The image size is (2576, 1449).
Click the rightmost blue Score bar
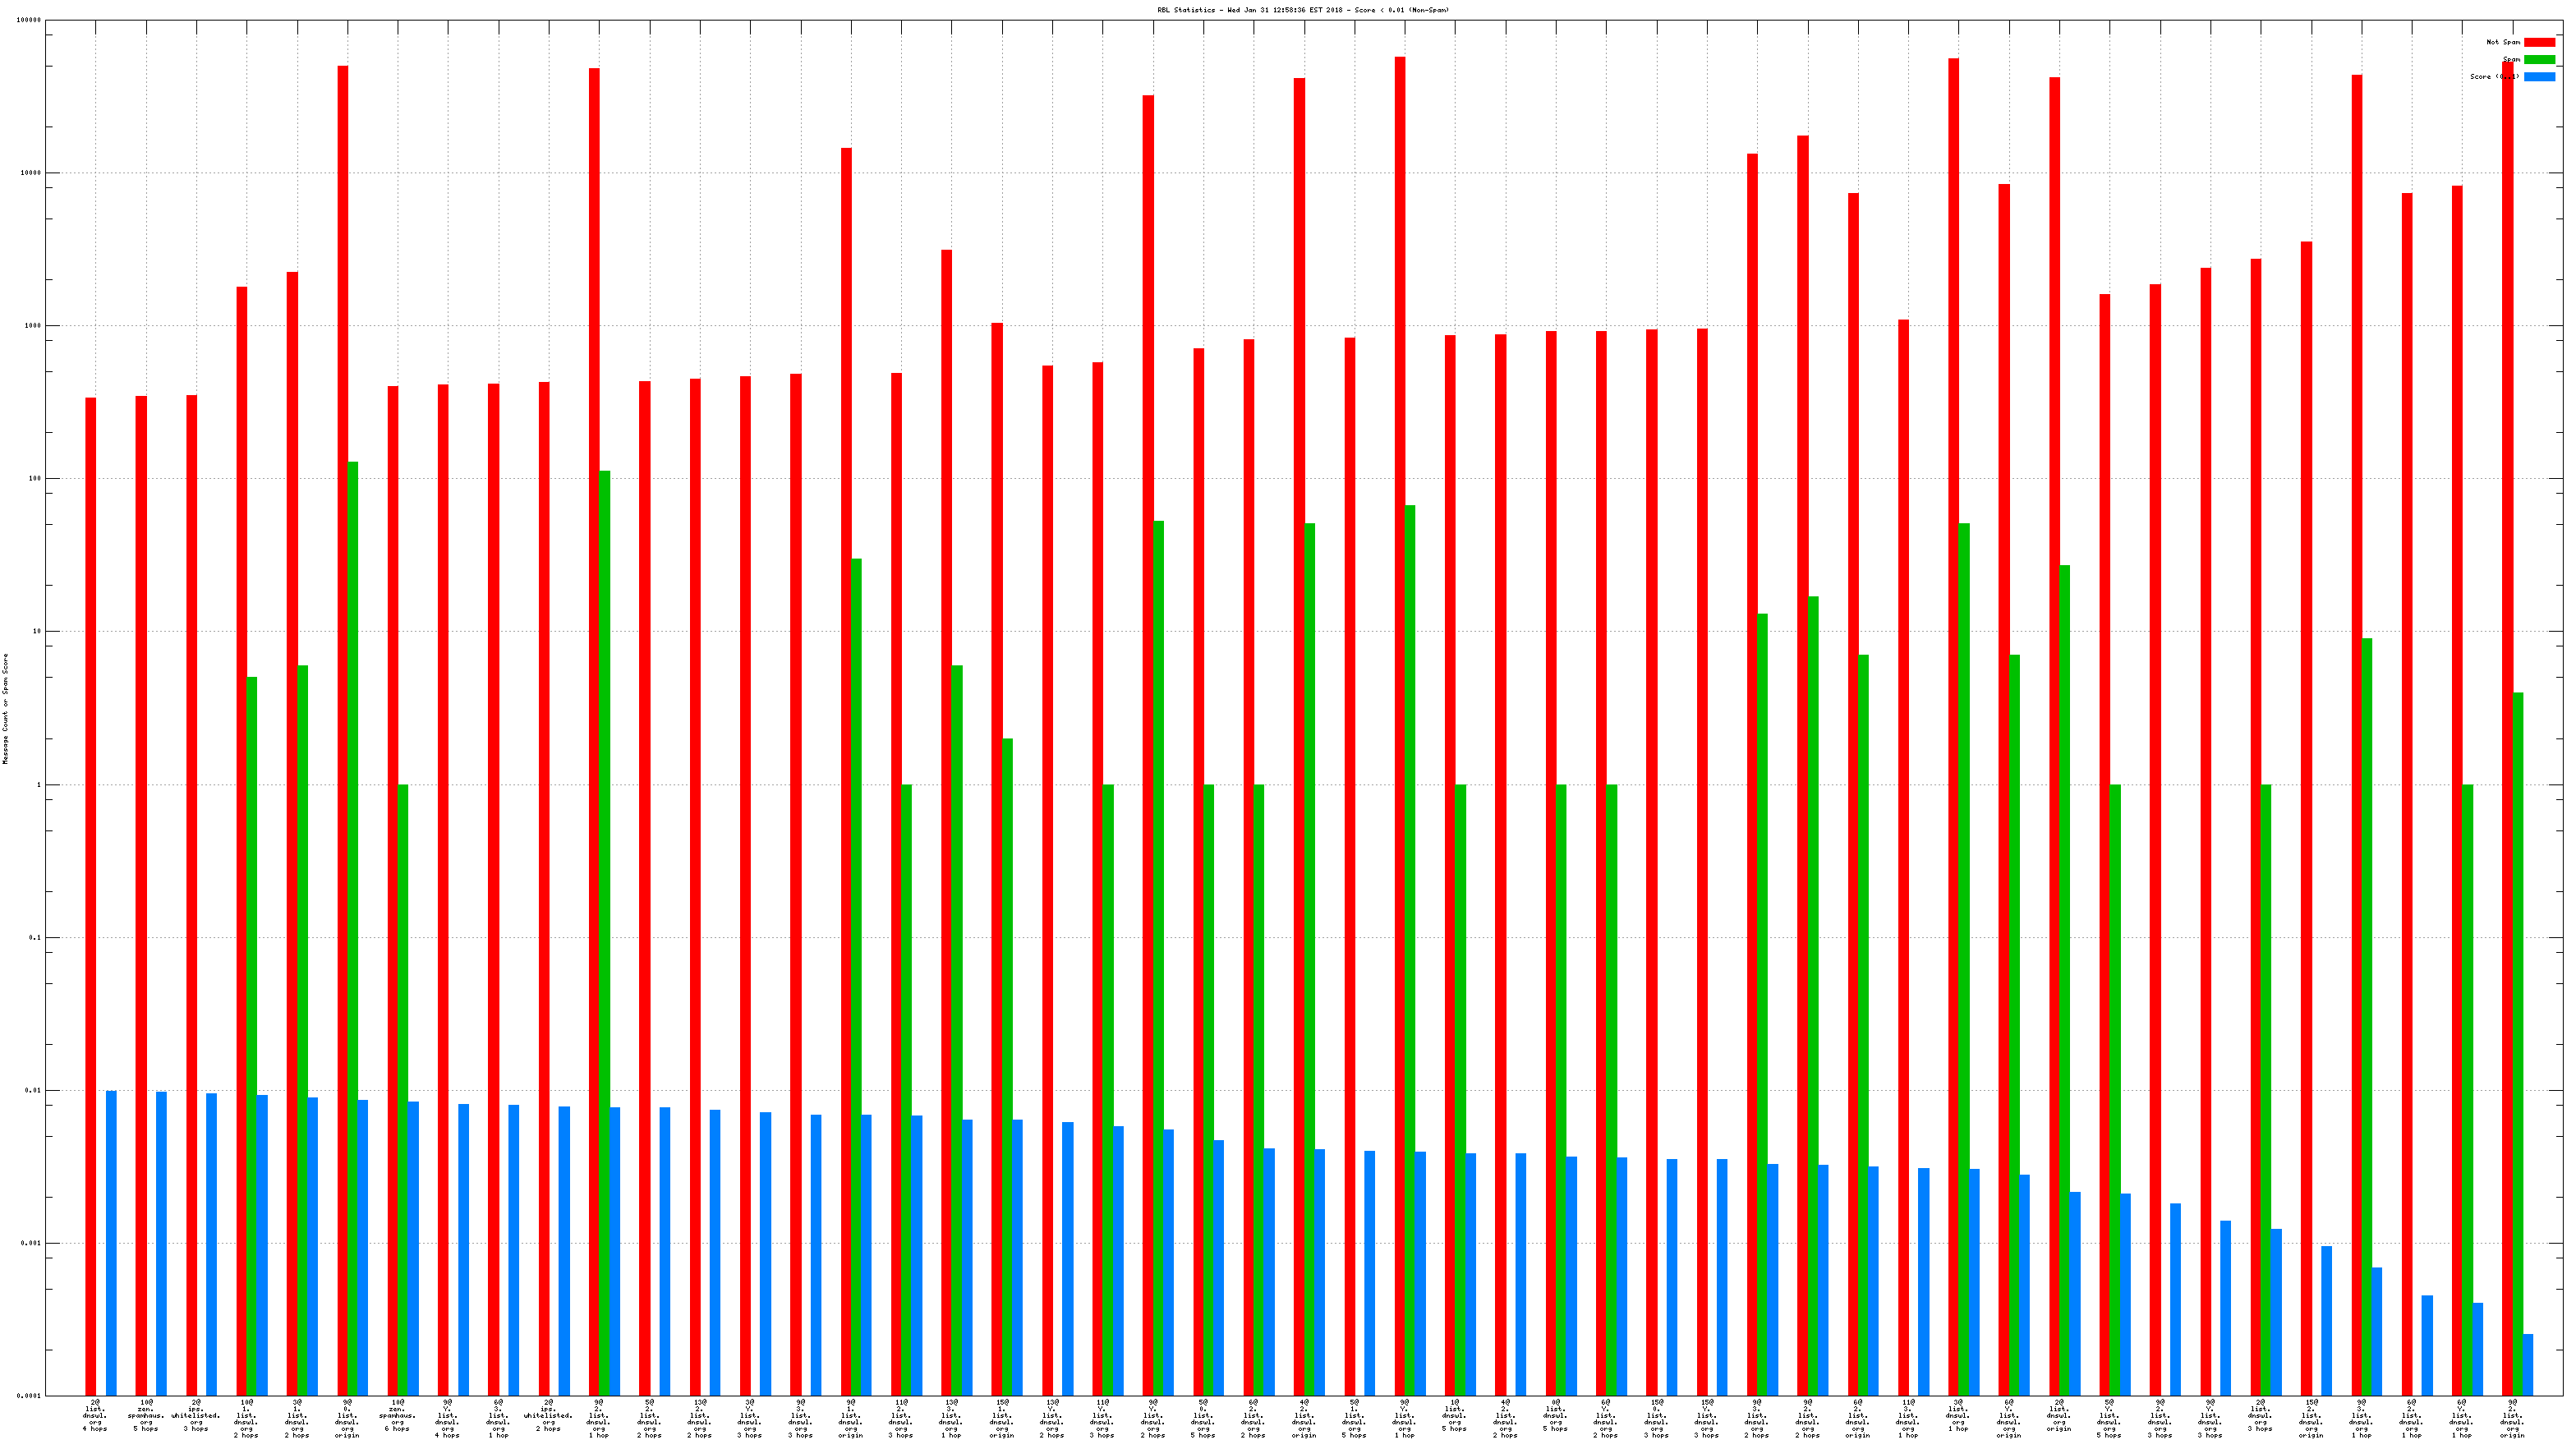[x=2528, y=1364]
